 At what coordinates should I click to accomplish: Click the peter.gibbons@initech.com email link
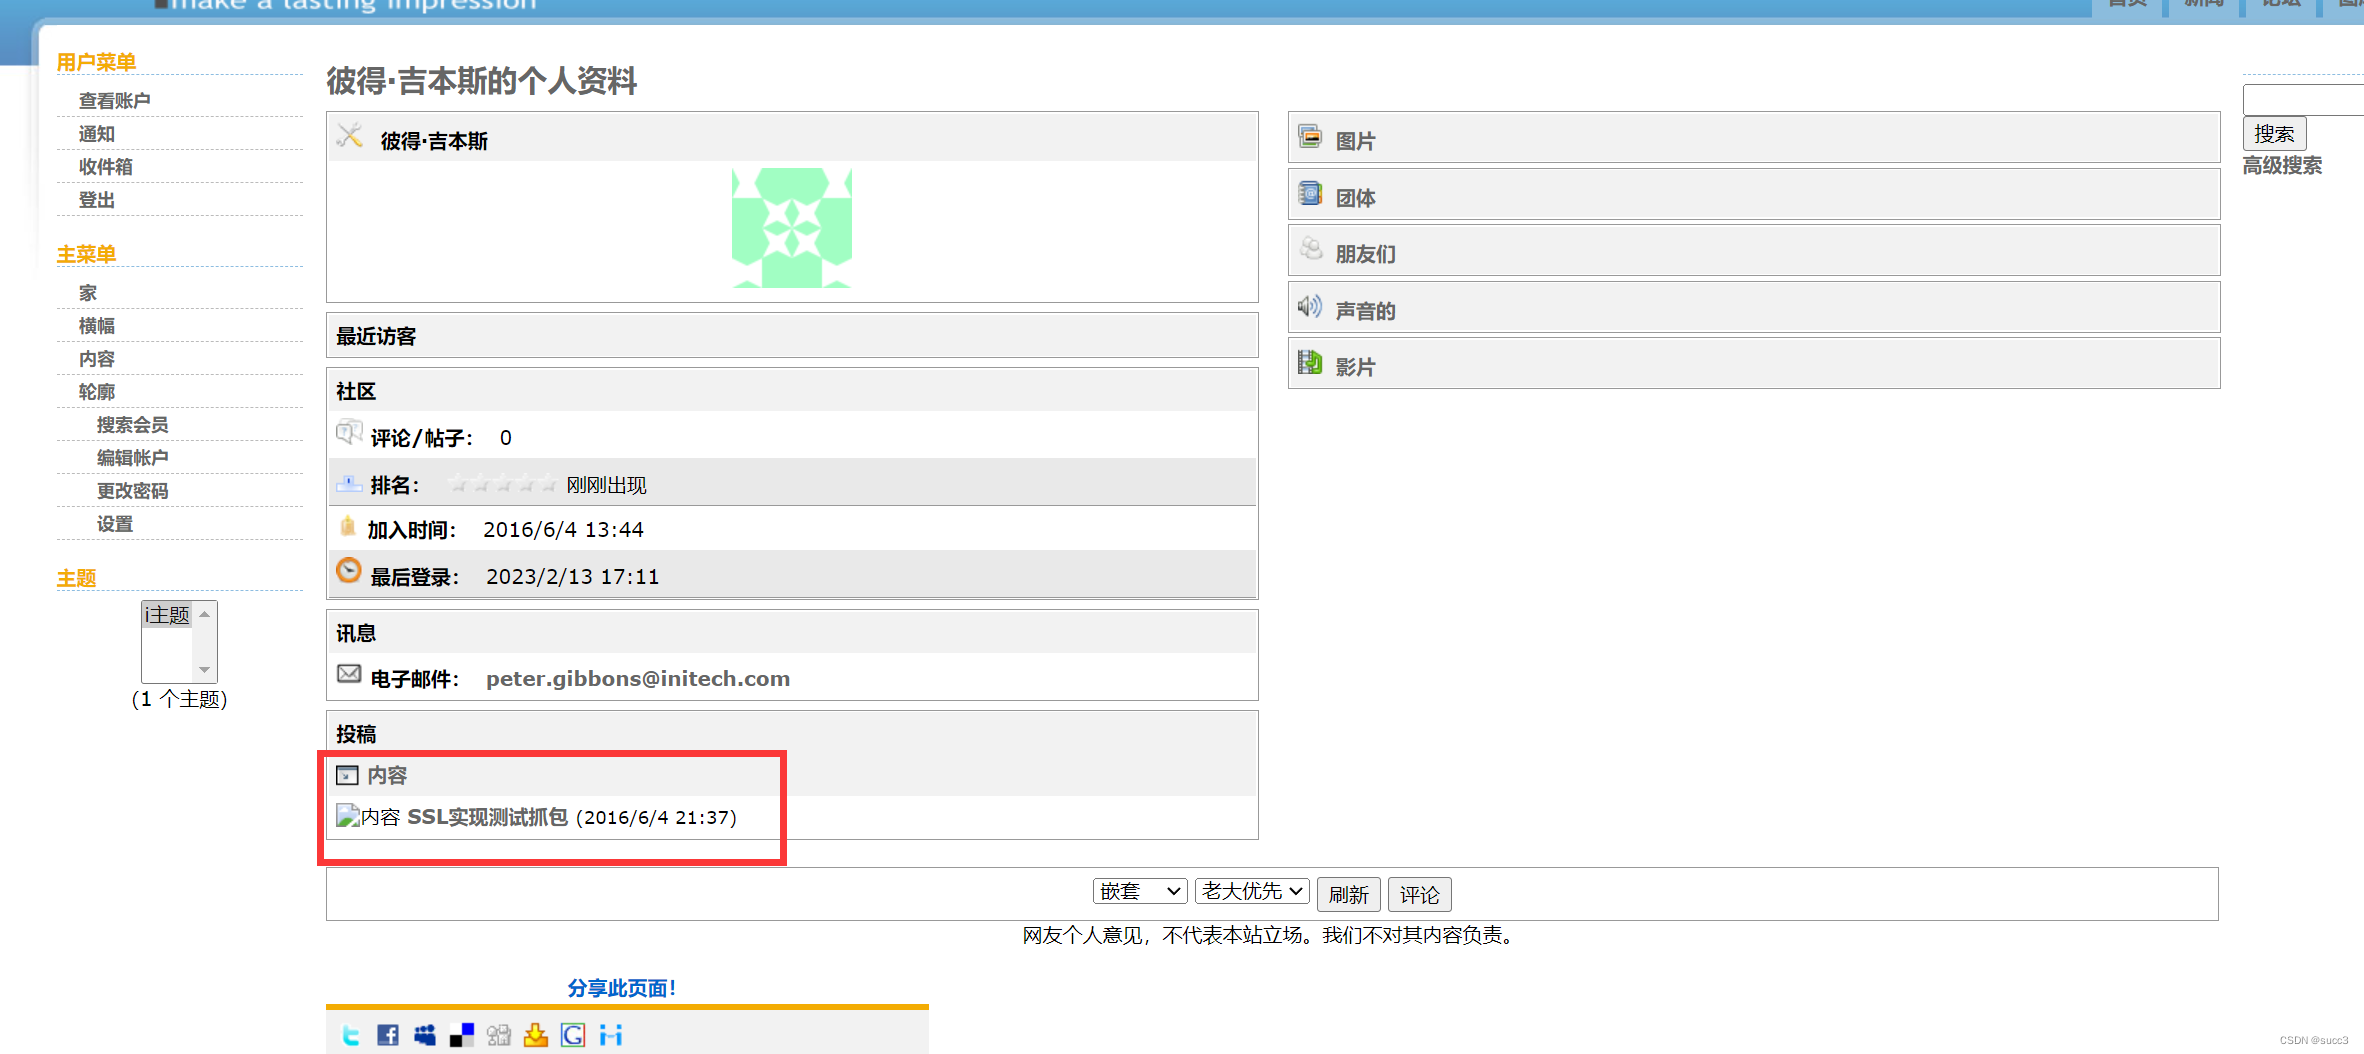tap(638, 678)
